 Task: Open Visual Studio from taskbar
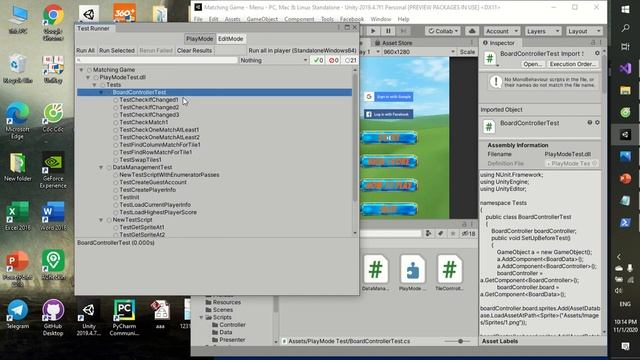click(625, 68)
